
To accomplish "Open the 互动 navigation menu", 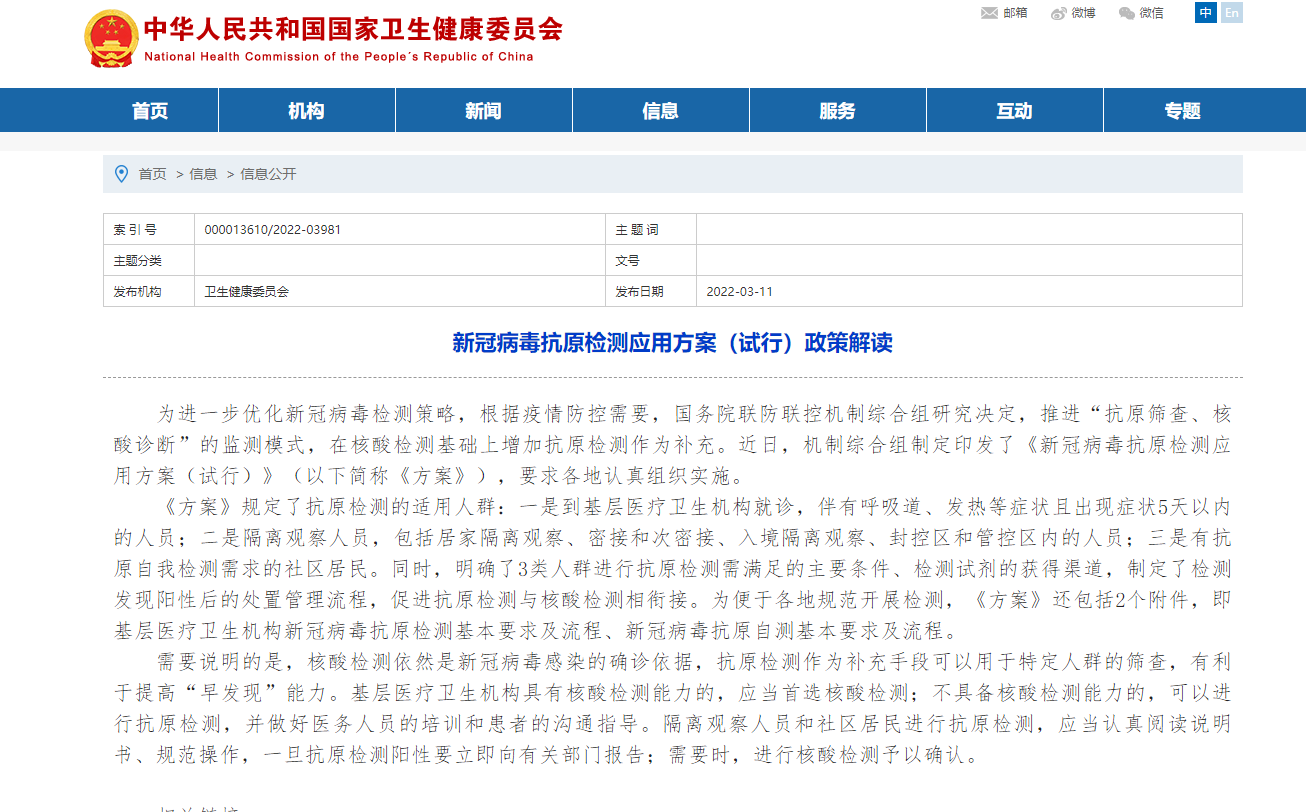I will tap(1014, 110).
